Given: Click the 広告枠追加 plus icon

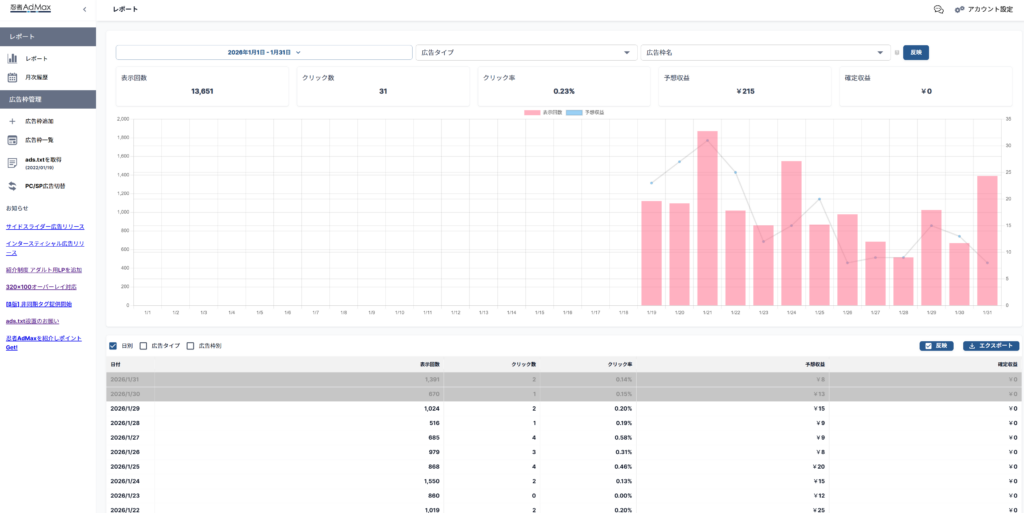Looking at the screenshot, I should (x=13, y=121).
